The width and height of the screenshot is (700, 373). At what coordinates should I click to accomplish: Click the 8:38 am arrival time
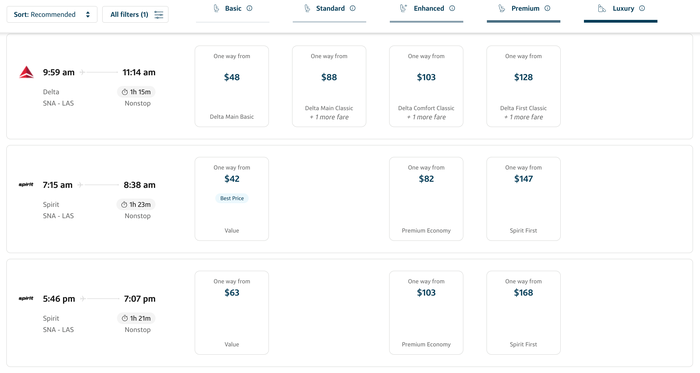coord(139,185)
